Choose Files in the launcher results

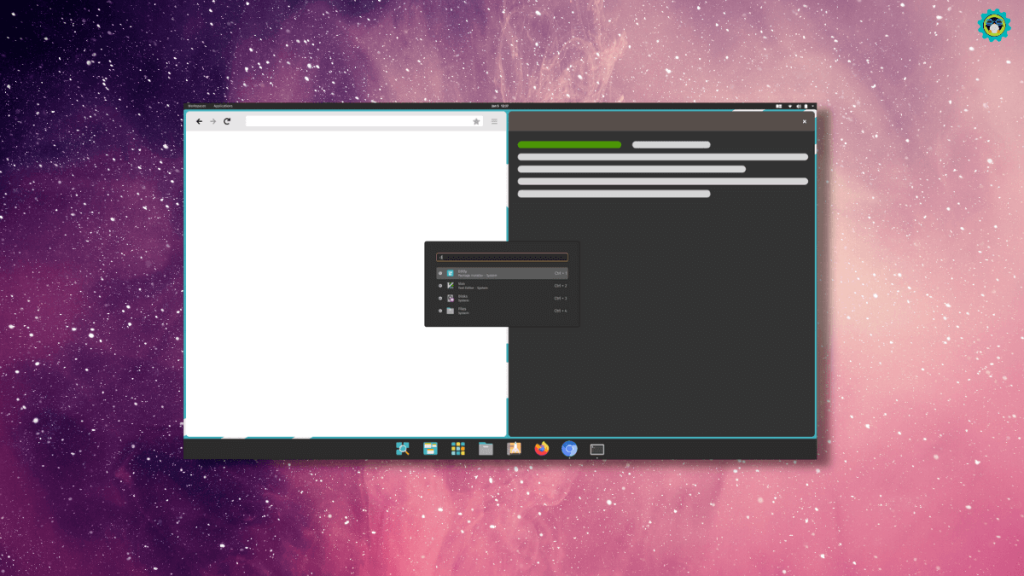(x=502, y=310)
